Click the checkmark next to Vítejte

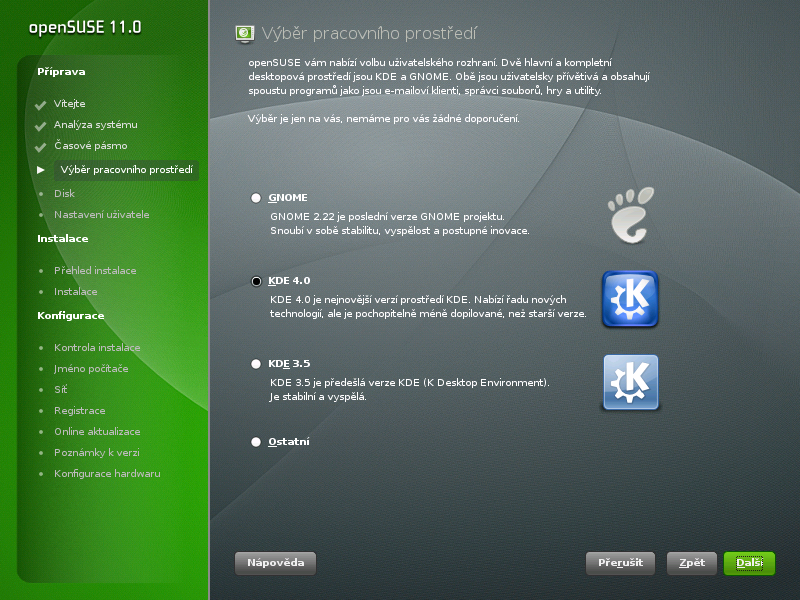click(41, 105)
